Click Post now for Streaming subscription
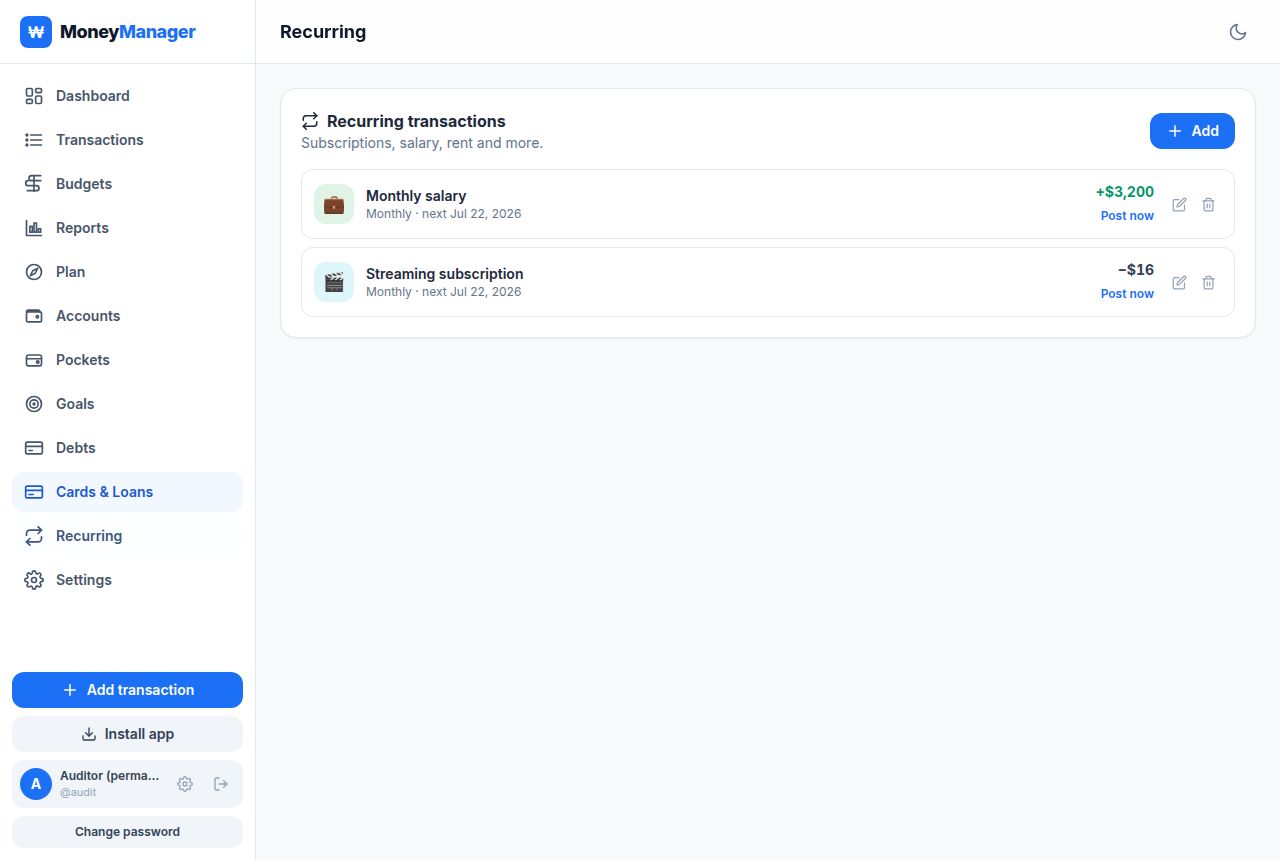The image size is (1280, 860). 1127,294
